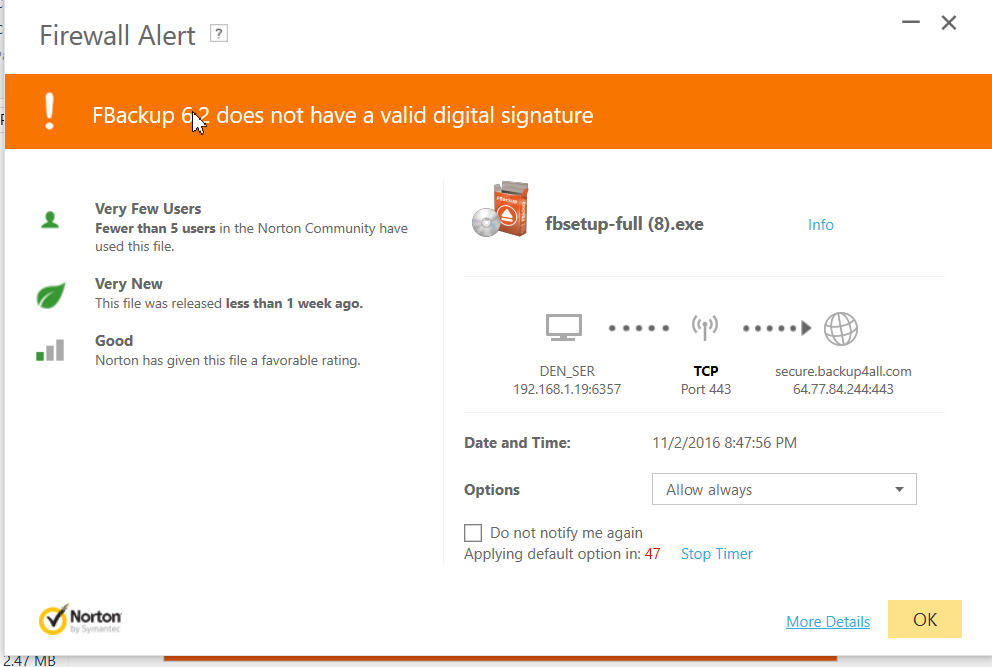The height and width of the screenshot is (667, 992).
Task: Click the FBackup installer box icon
Action: pos(500,209)
